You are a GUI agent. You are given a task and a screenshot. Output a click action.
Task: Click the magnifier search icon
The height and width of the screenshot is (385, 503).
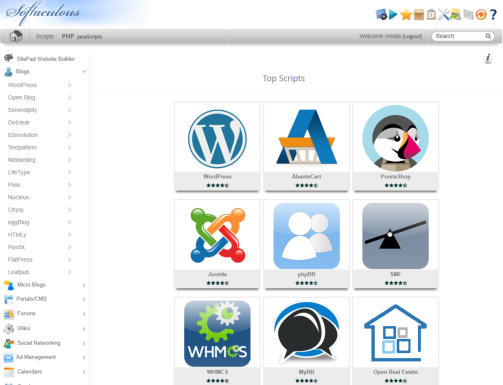[488, 36]
